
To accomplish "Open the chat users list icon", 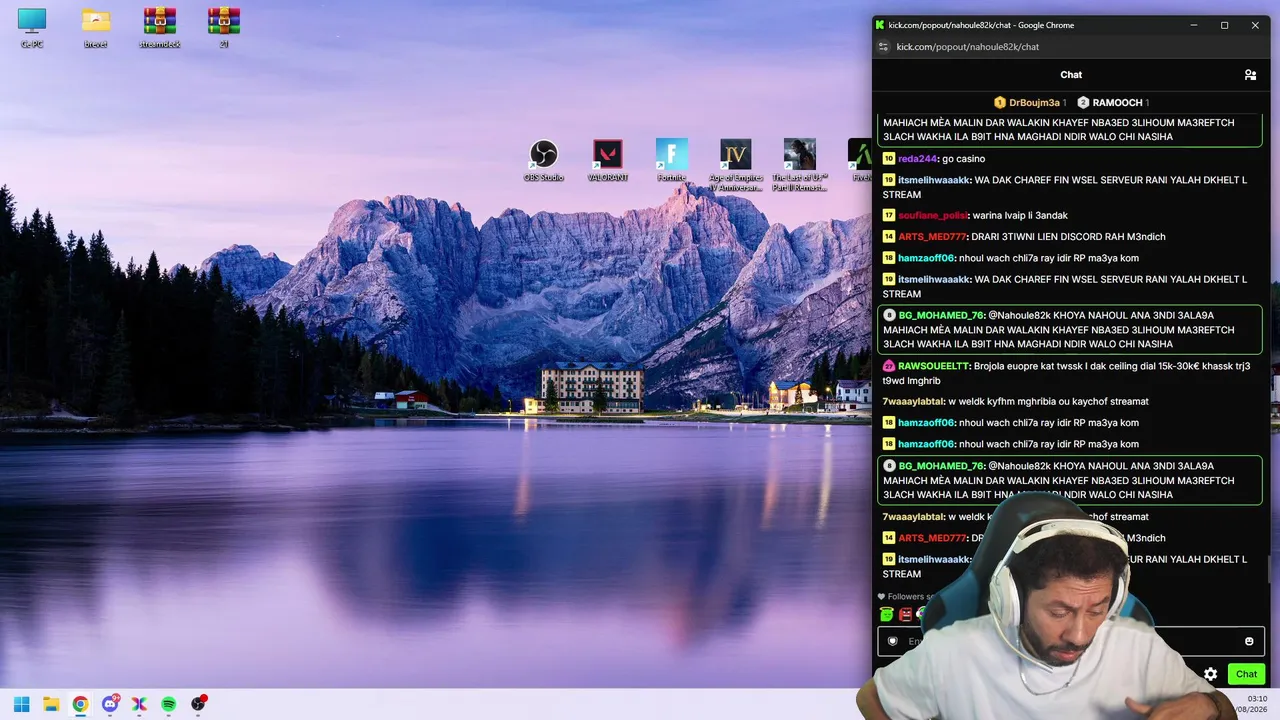I will click(x=1250, y=75).
